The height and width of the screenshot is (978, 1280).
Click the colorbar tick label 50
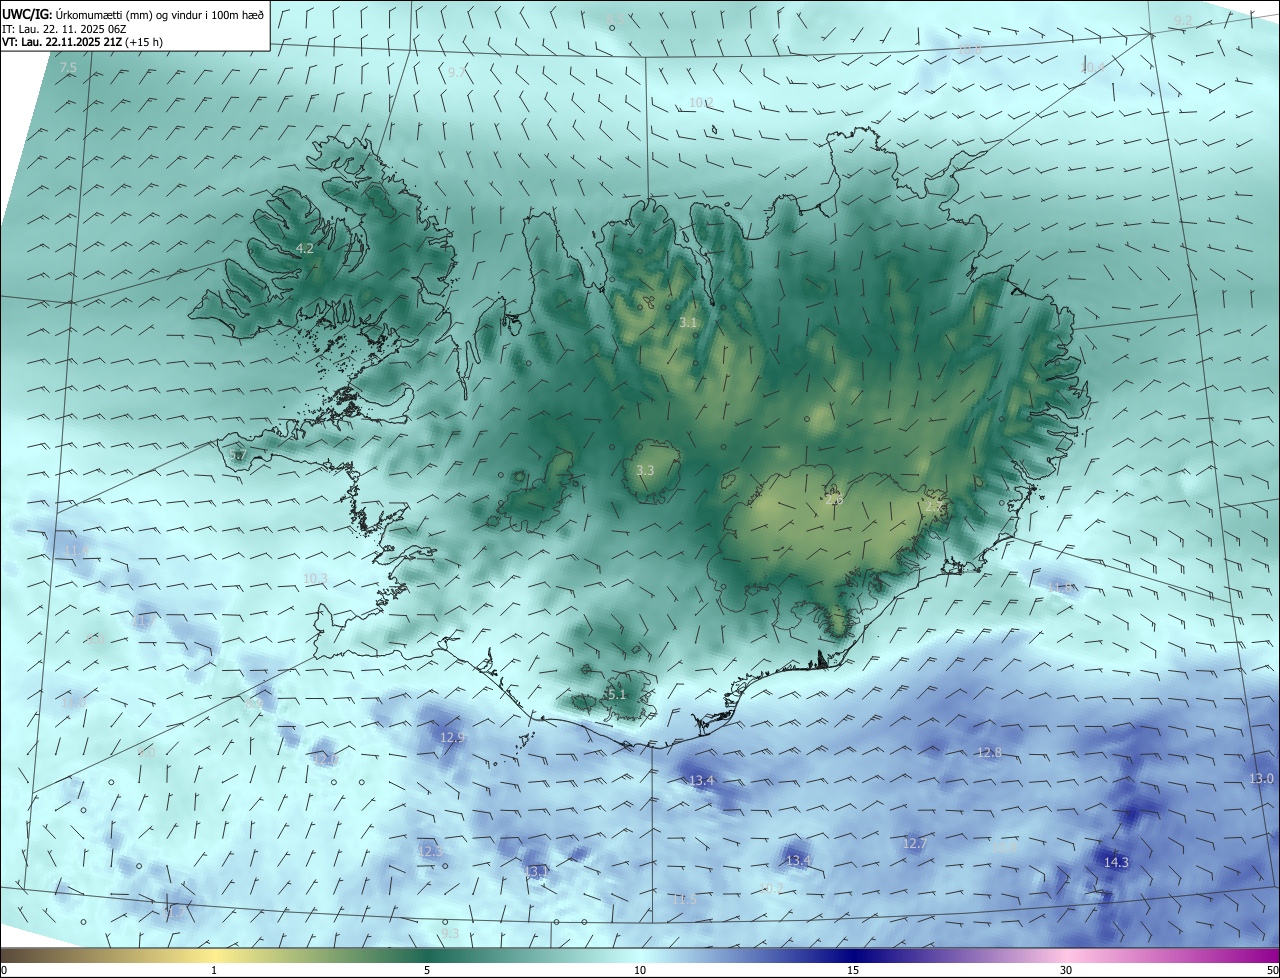(1272, 970)
